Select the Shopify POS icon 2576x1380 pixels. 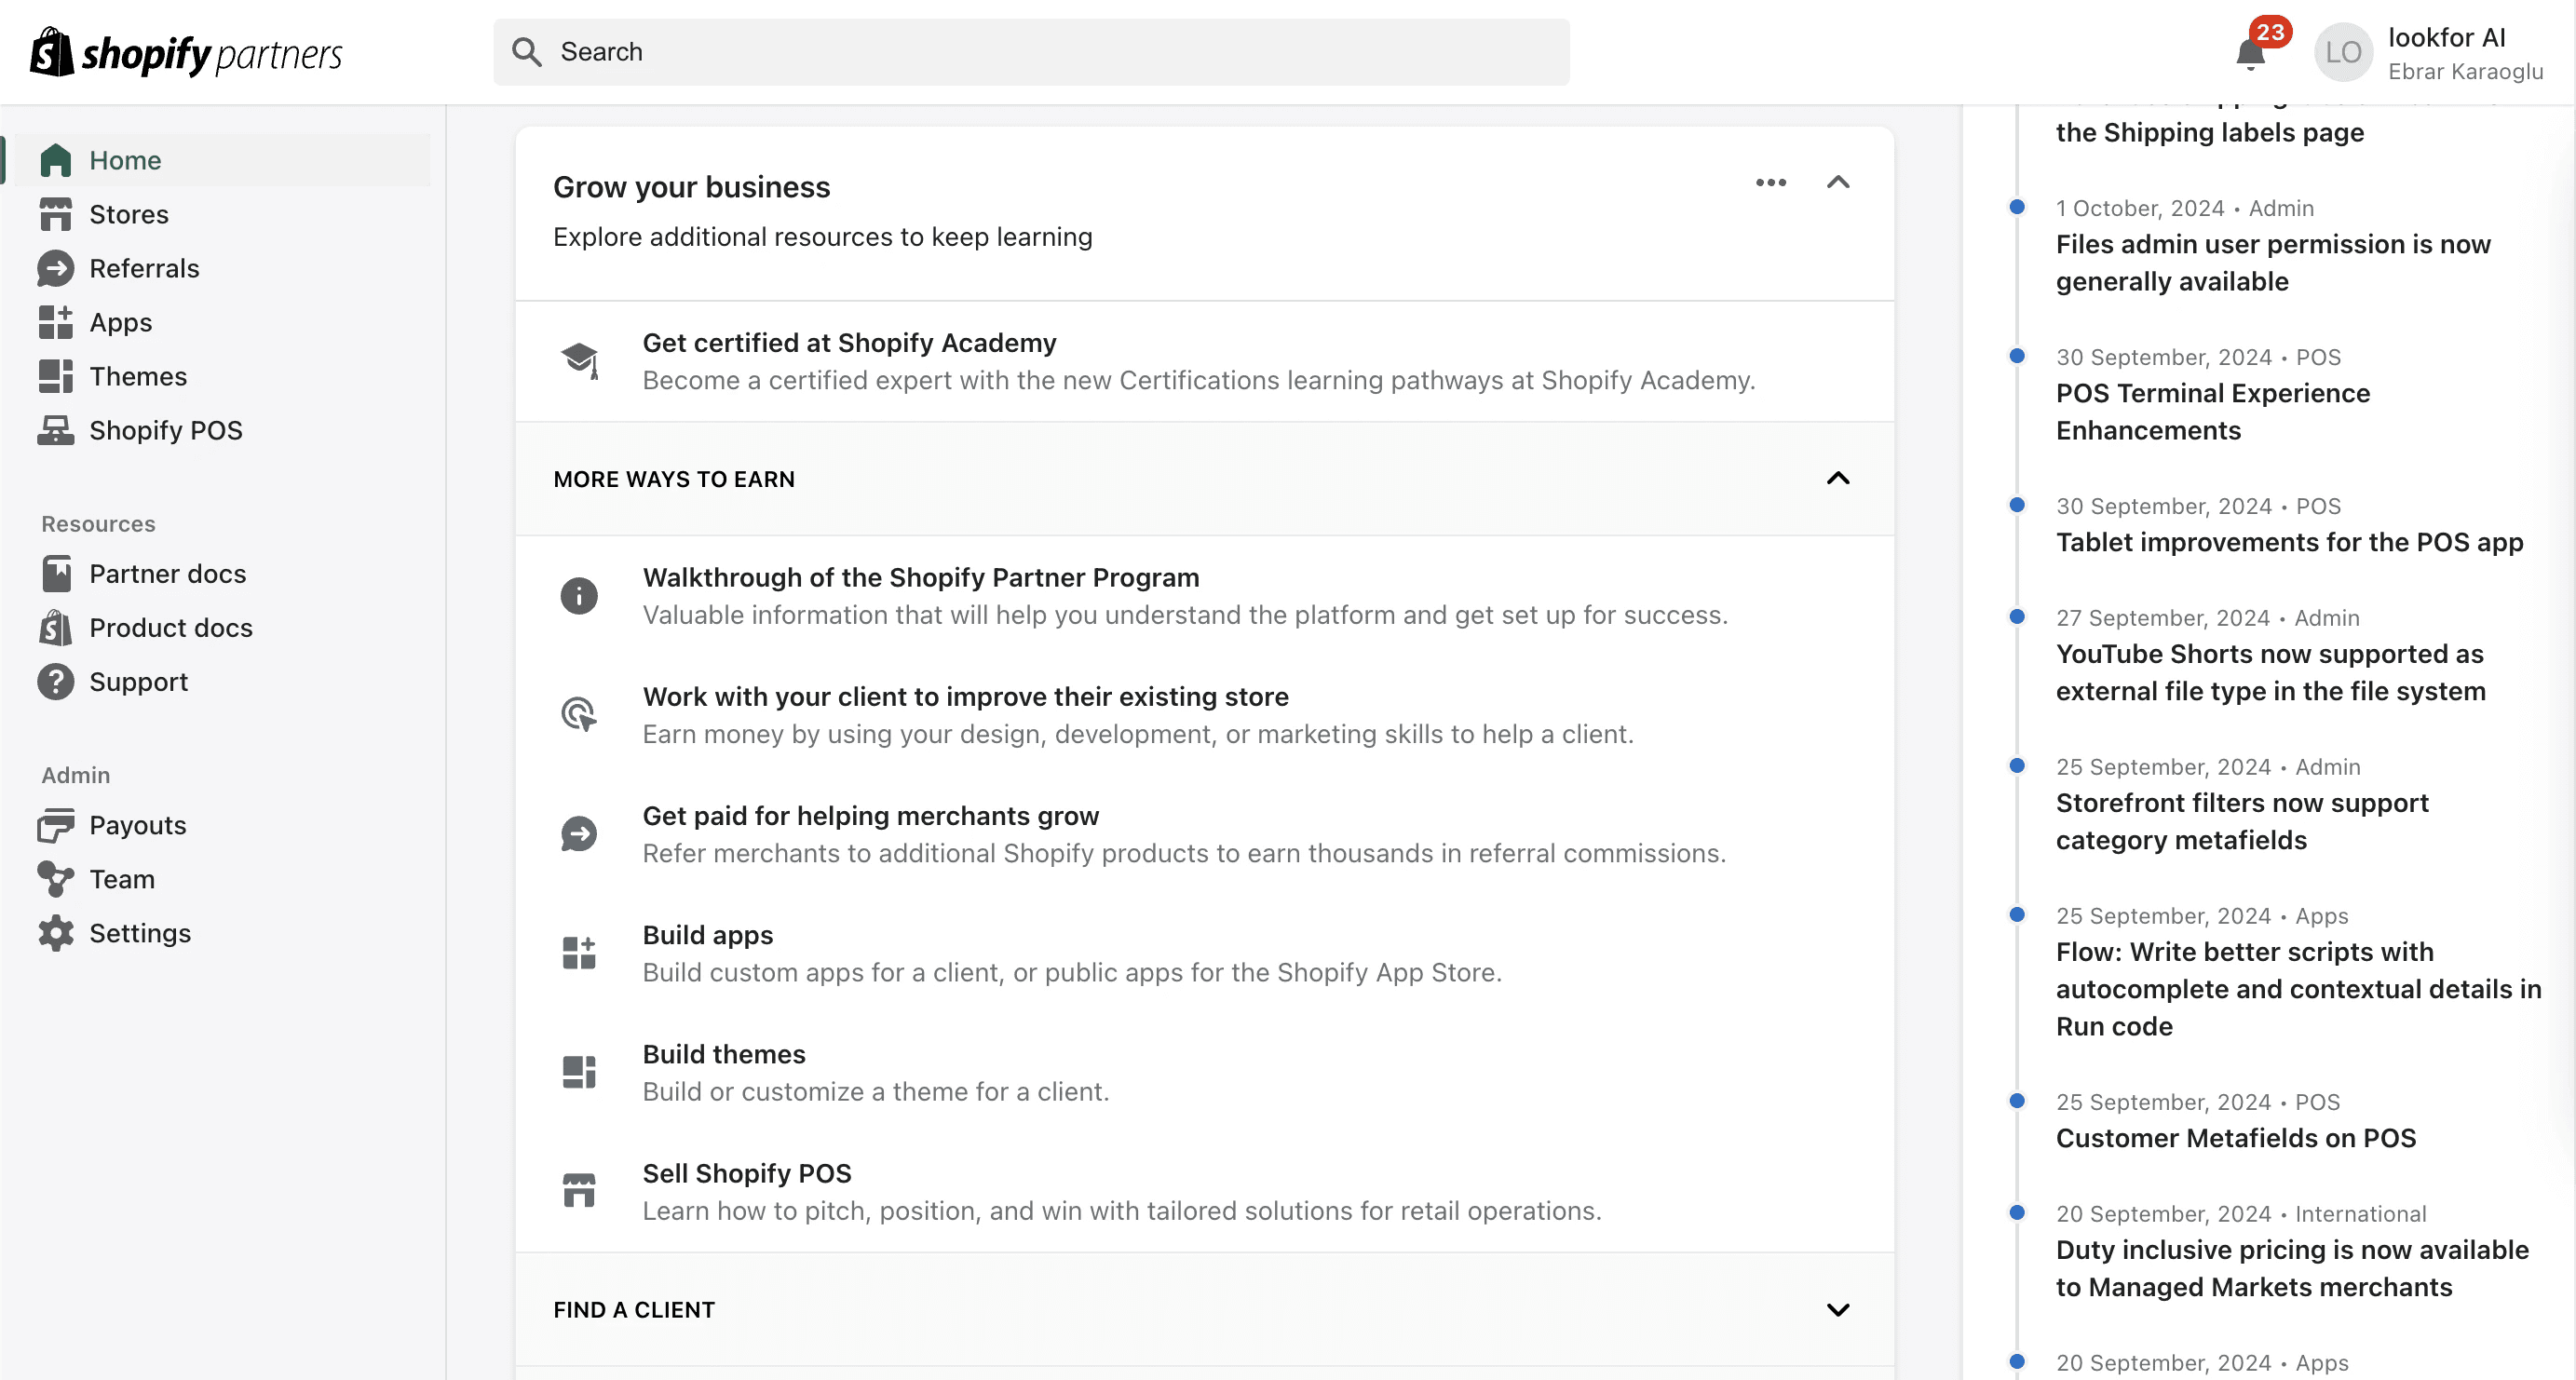click(x=56, y=430)
